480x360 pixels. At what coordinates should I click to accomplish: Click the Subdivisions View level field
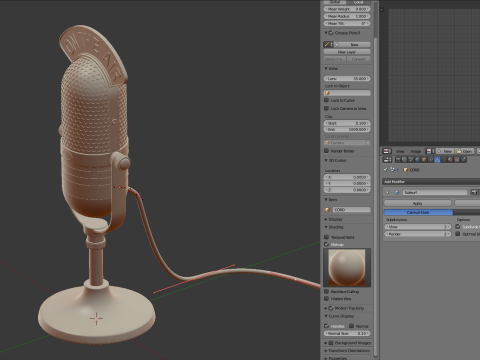tap(418, 227)
